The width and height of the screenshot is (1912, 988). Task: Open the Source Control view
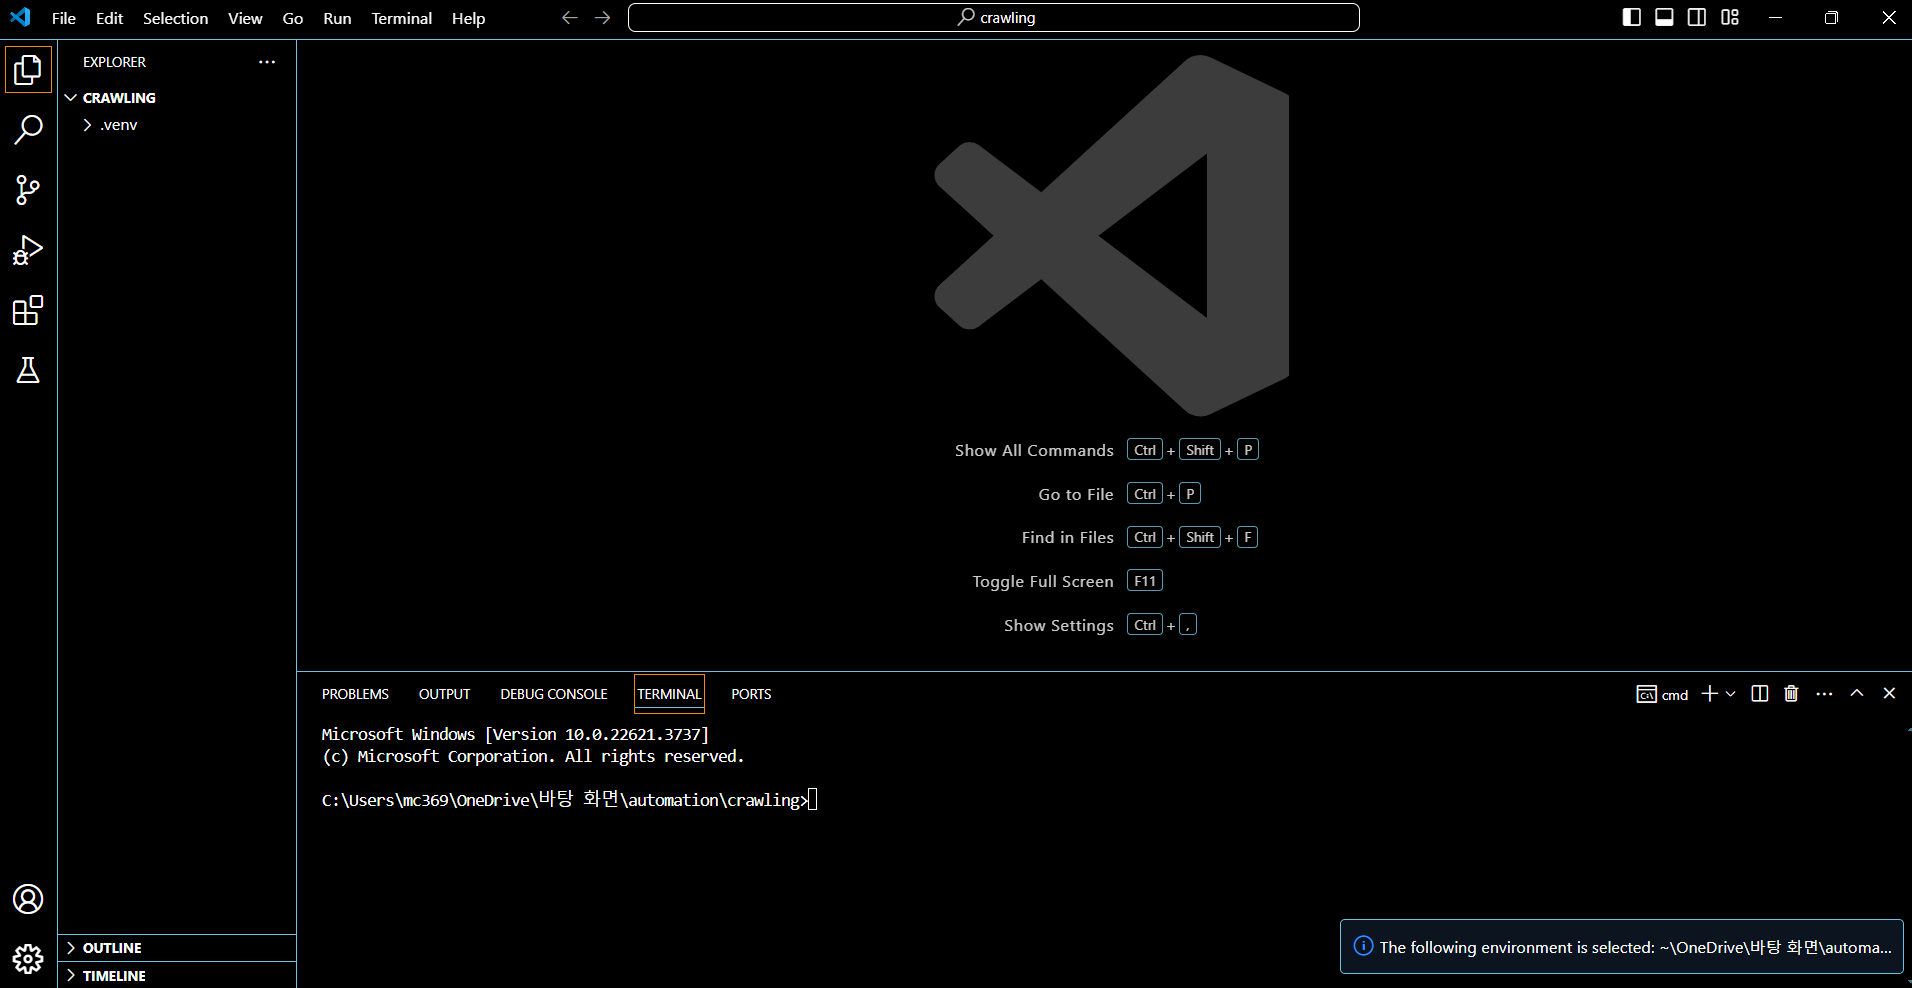28,190
